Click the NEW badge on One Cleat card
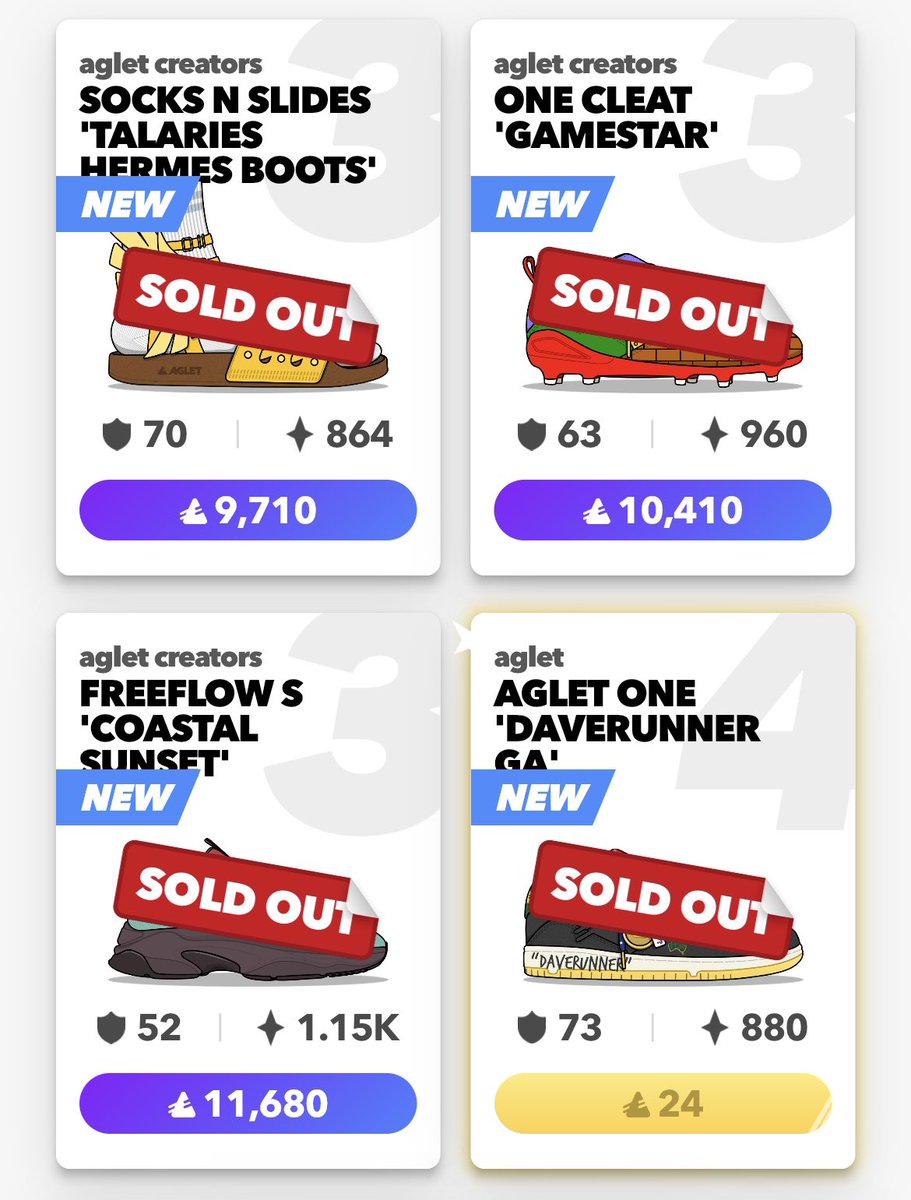Viewport: 911px width, 1200px height. (x=542, y=204)
